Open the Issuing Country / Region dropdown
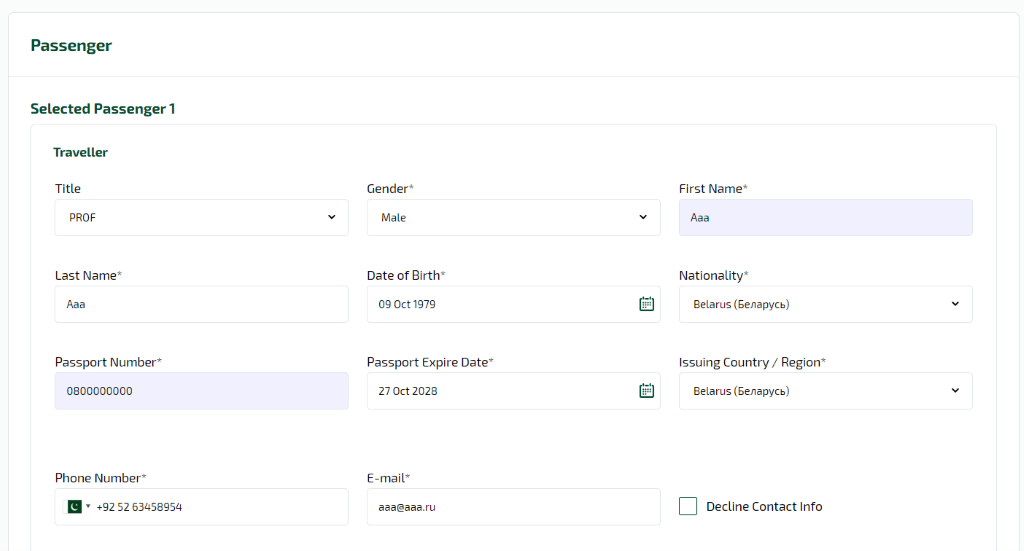The image size is (1024, 551). 825,391
